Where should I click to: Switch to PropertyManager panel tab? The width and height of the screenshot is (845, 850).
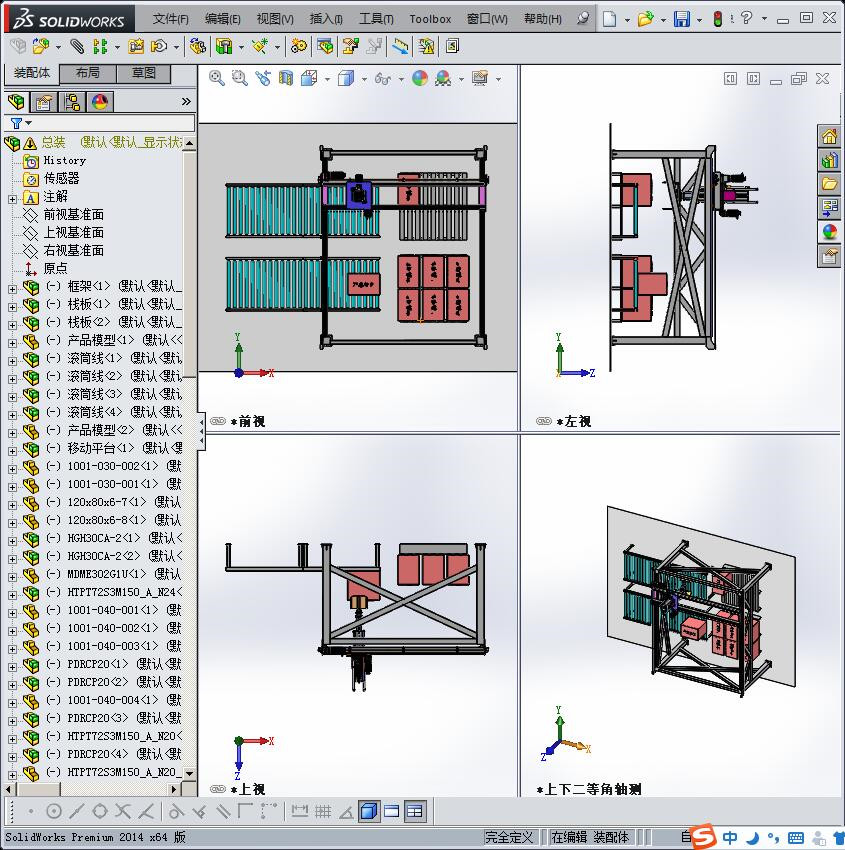pyautogui.click(x=44, y=102)
